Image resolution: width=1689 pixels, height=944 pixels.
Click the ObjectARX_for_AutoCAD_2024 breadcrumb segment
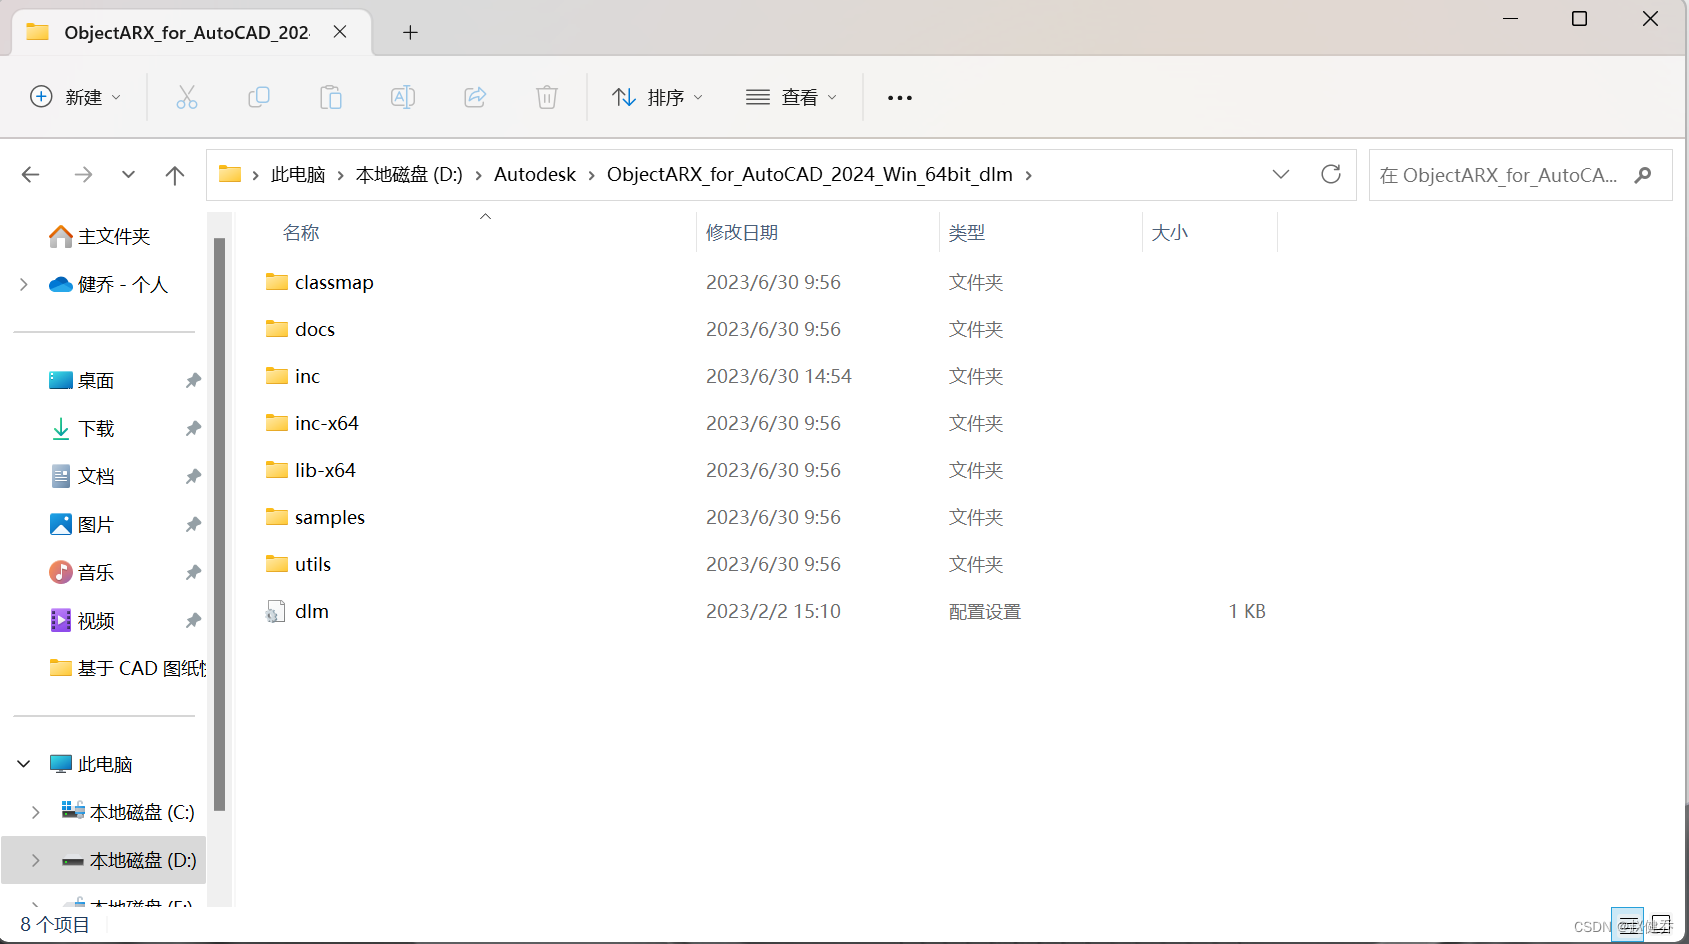click(x=810, y=175)
